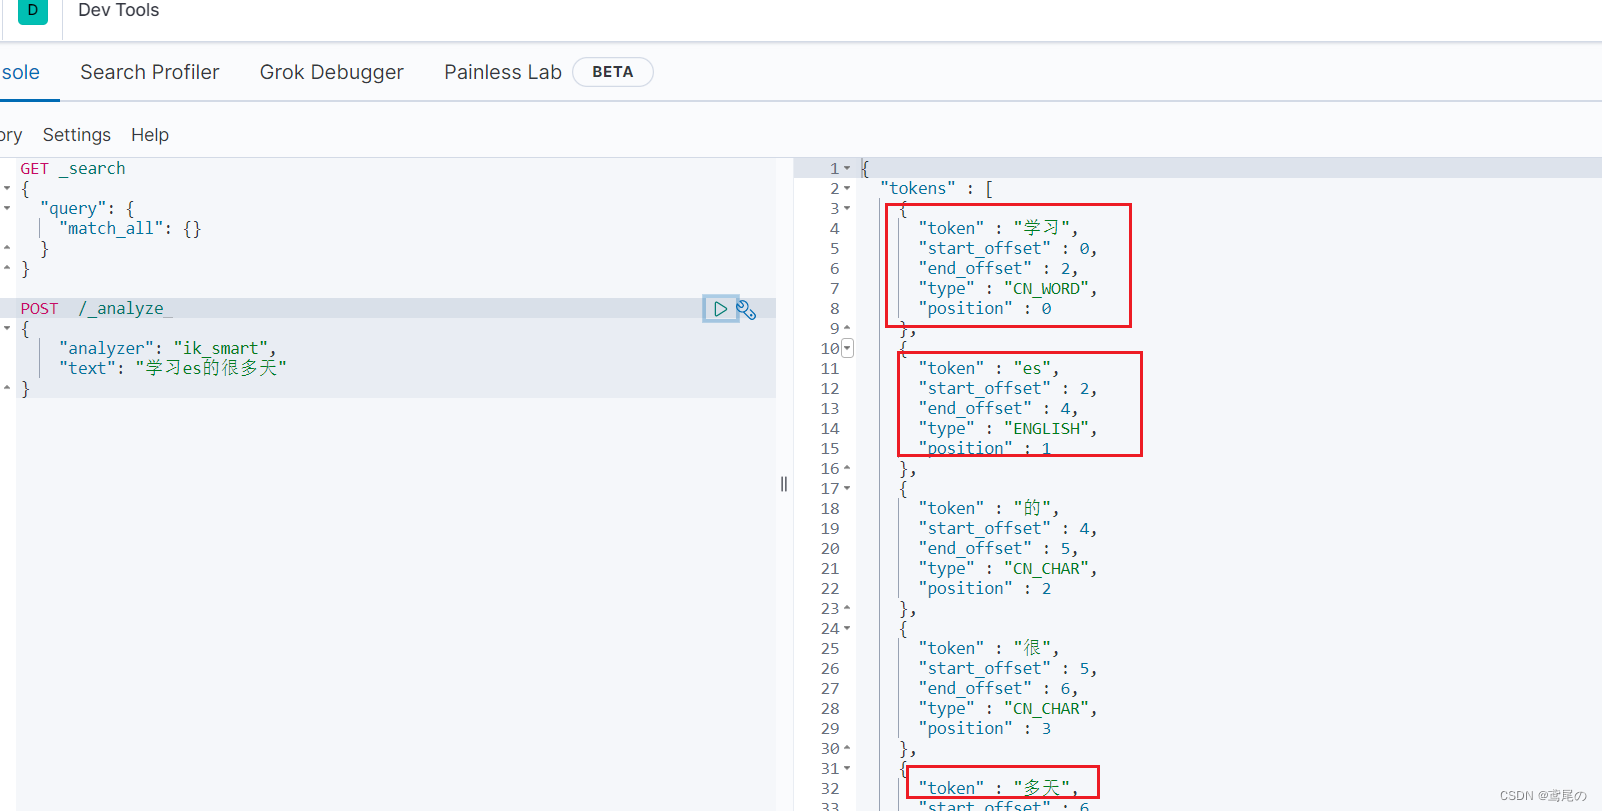
Task: Click the token "多天" response line
Action: coord(998,788)
